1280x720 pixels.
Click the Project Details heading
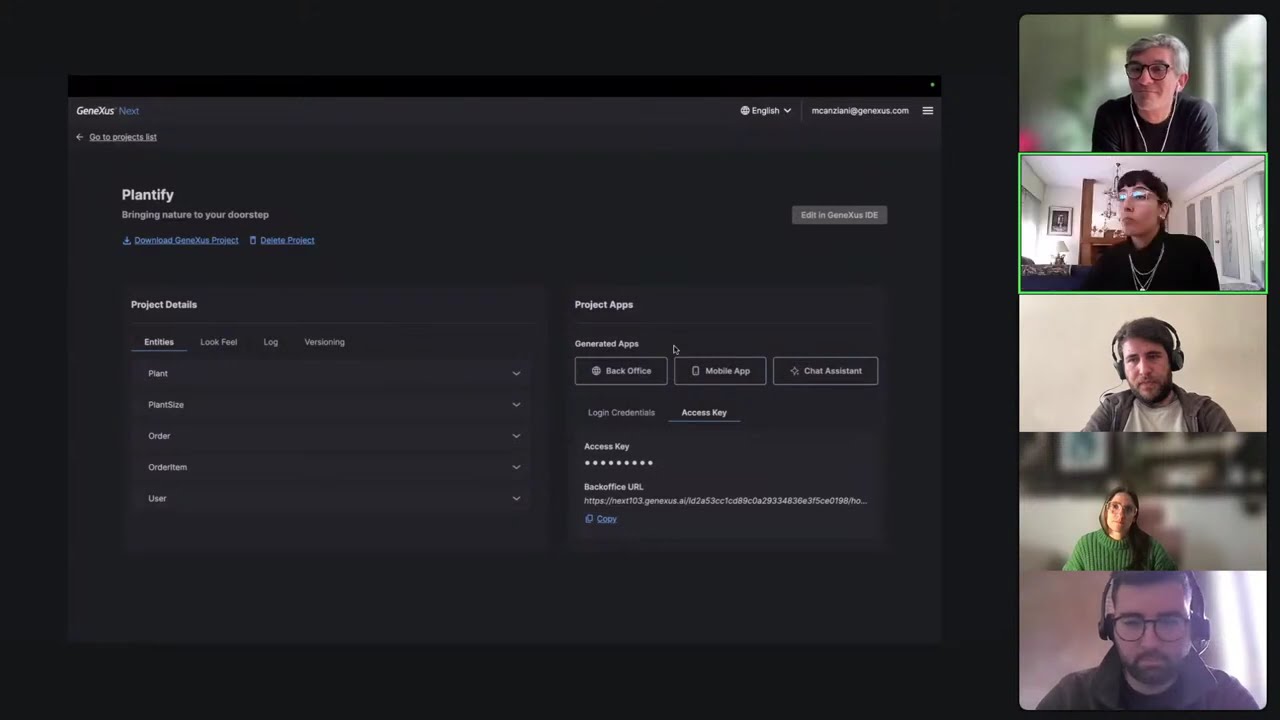(164, 305)
